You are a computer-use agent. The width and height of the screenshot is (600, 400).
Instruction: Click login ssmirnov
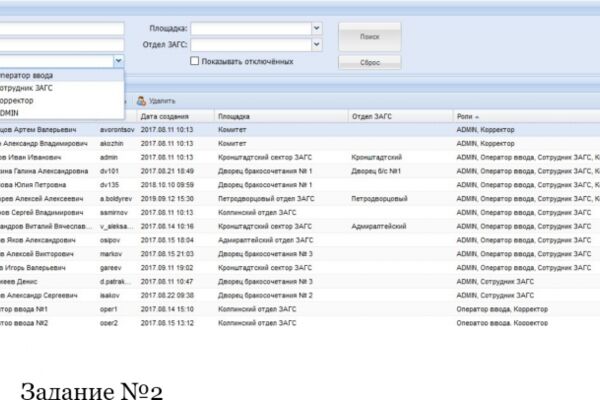tap(114, 212)
